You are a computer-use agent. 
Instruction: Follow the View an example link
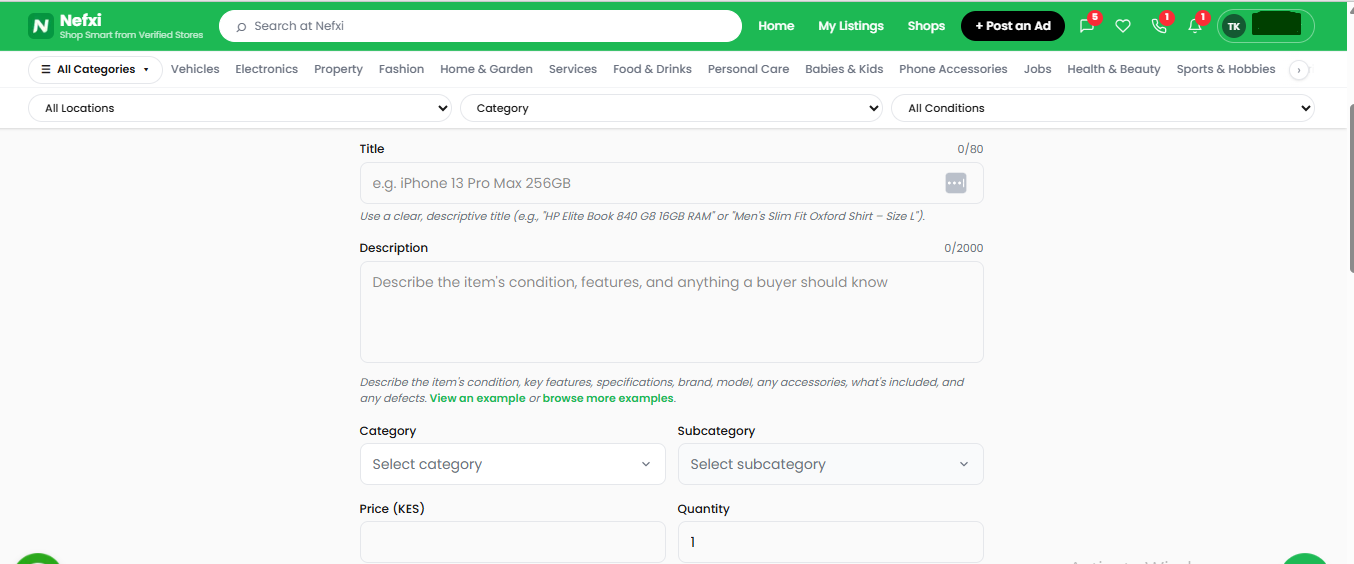click(477, 398)
